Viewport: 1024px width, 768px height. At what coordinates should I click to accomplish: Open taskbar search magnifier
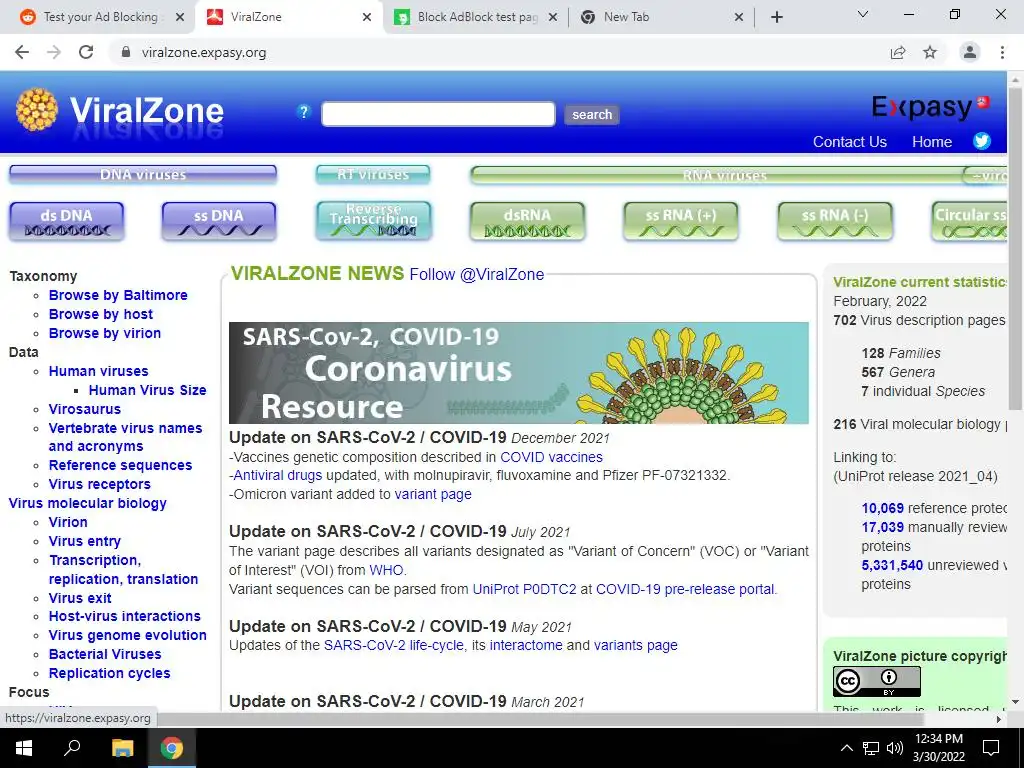click(72, 747)
